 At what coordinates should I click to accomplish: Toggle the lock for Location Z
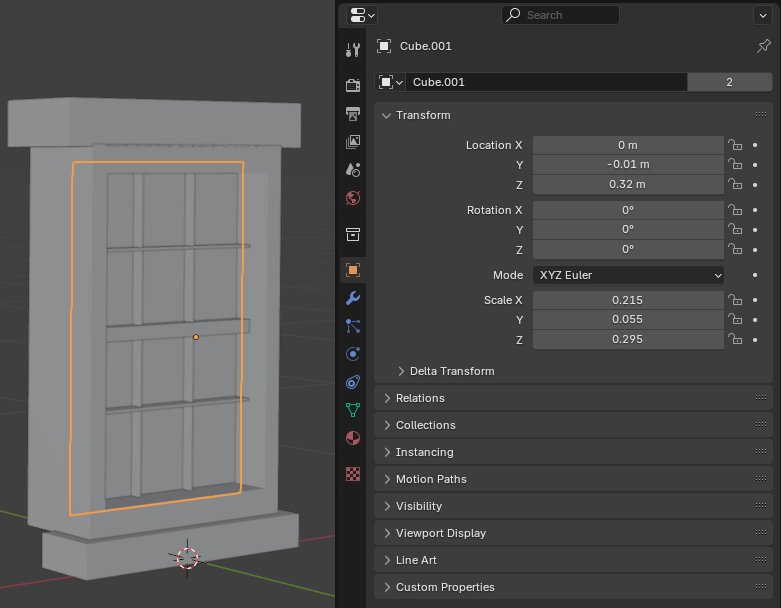(x=735, y=185)
